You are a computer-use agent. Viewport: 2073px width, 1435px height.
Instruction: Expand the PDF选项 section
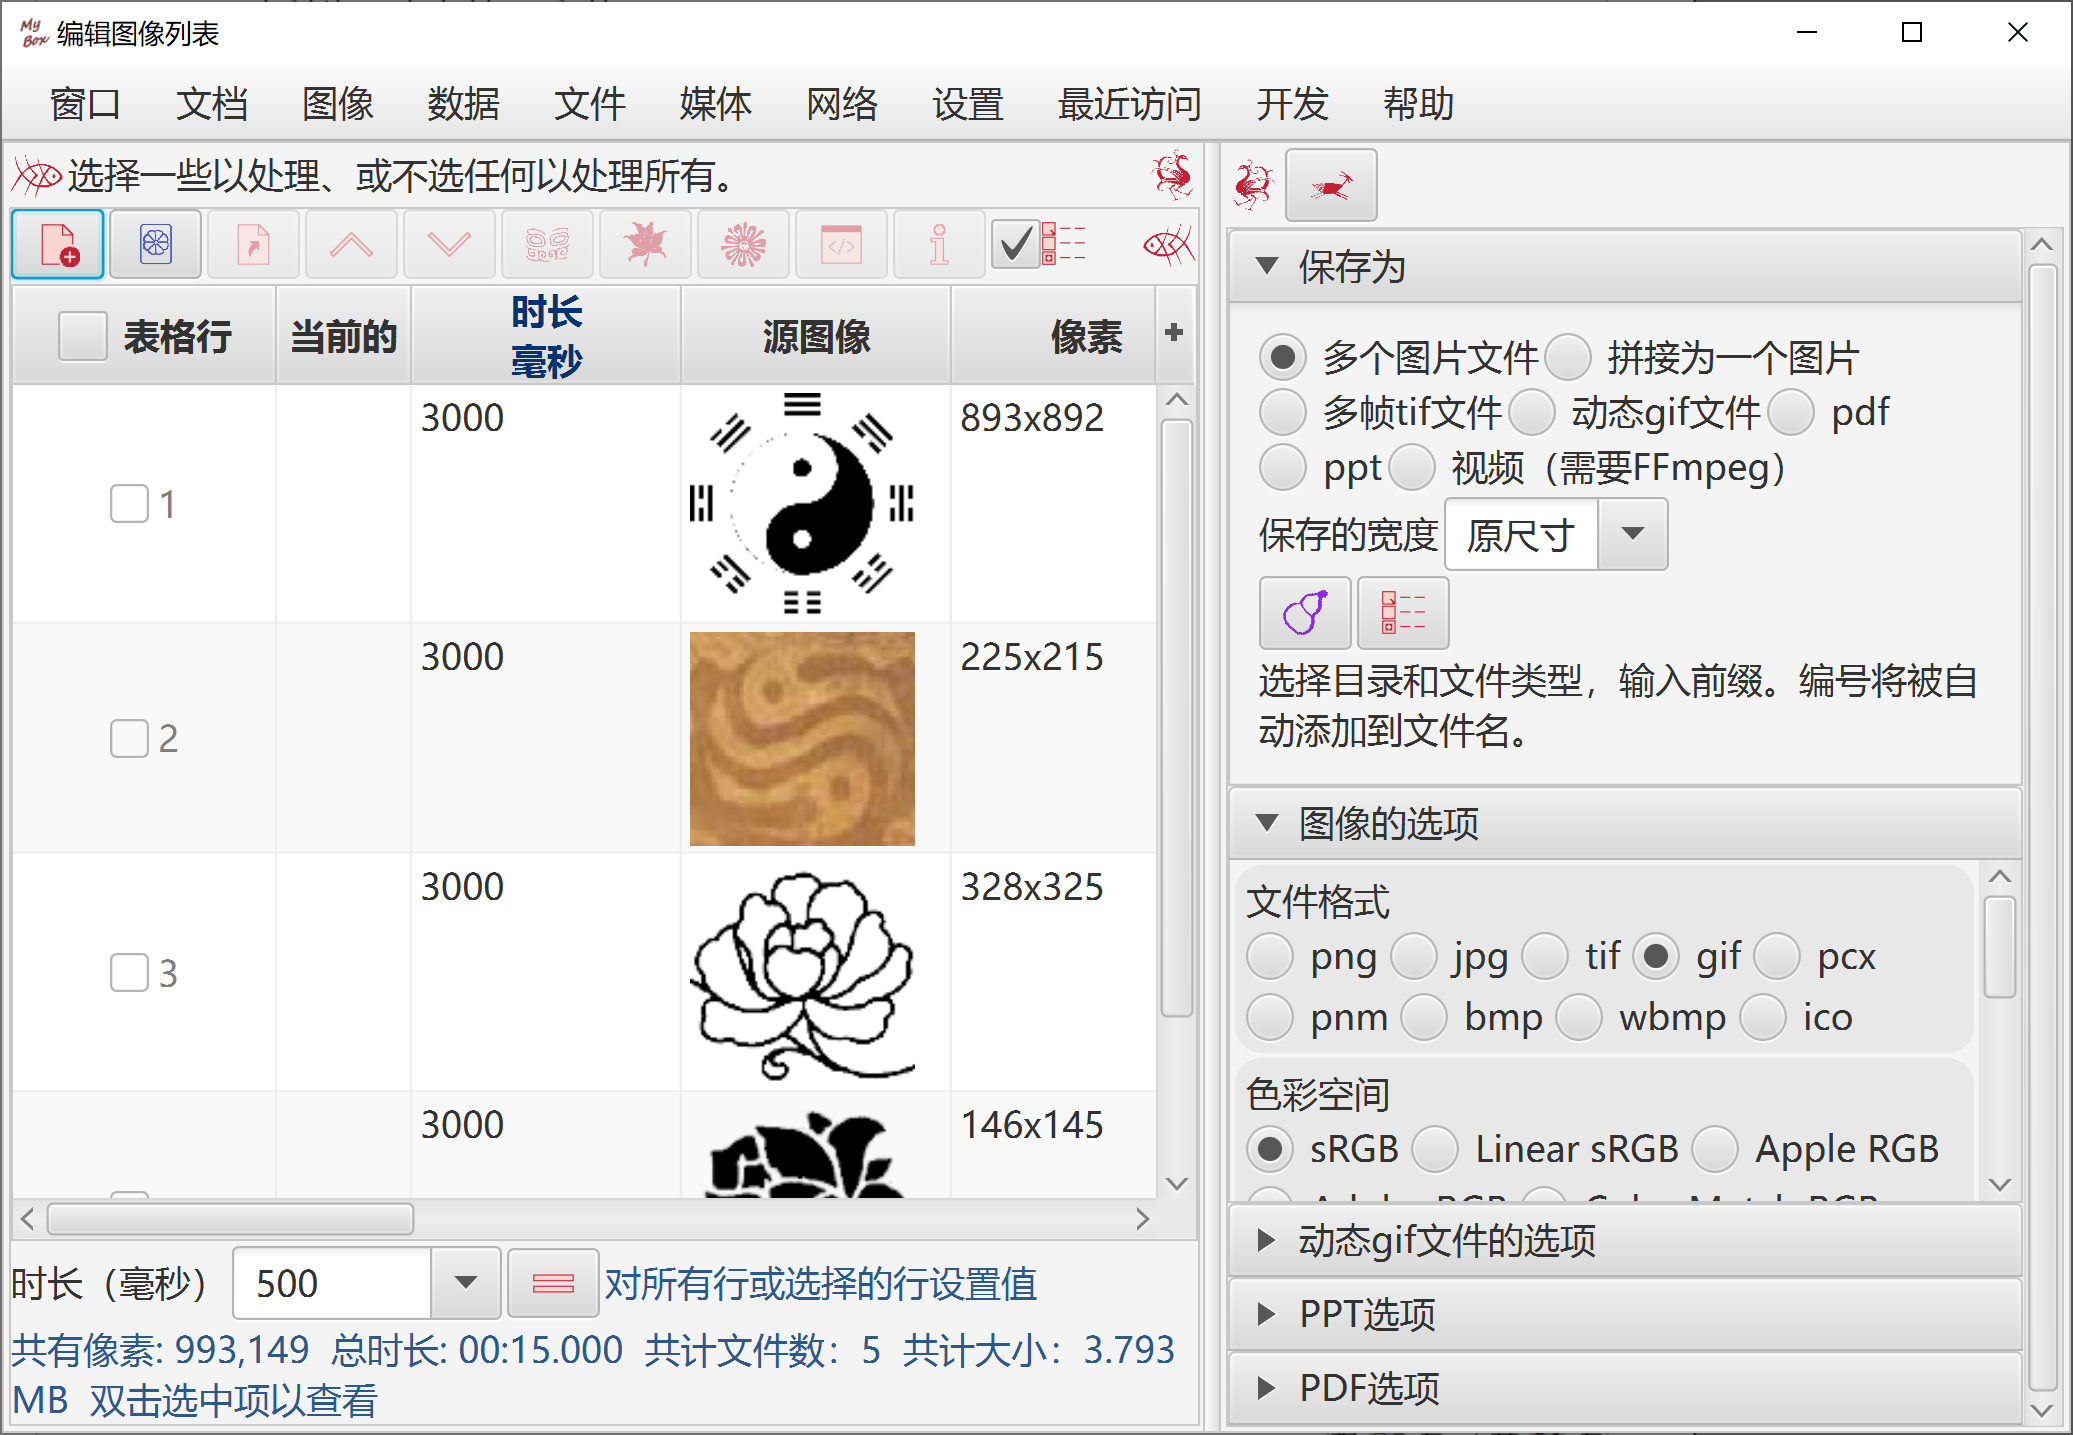[x=1626, y=1388]
